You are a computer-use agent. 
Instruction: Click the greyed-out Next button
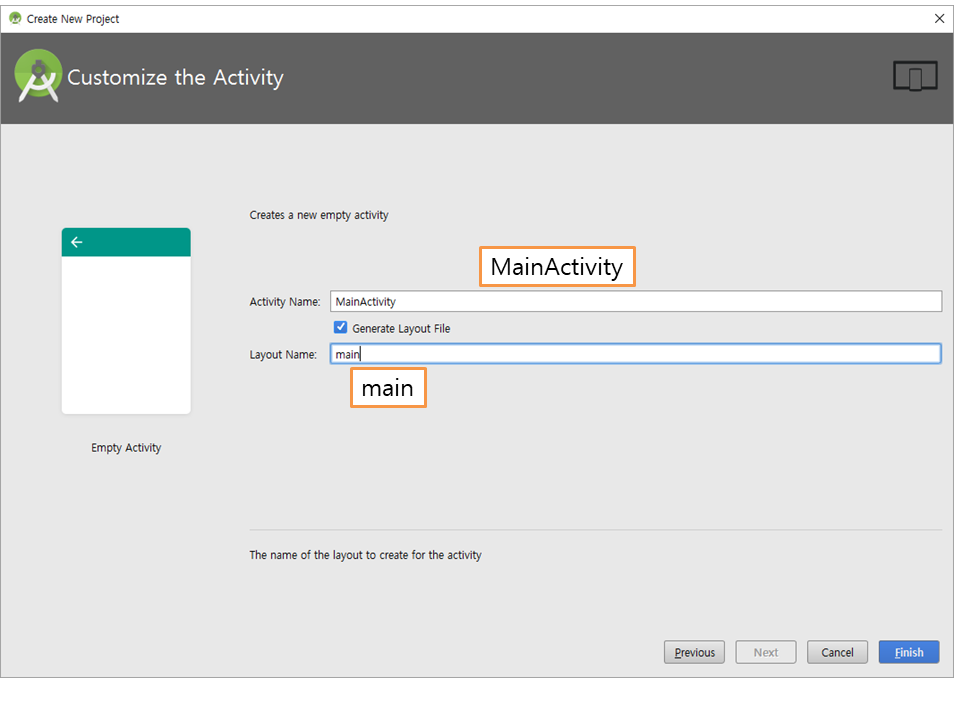click(766, 652)
